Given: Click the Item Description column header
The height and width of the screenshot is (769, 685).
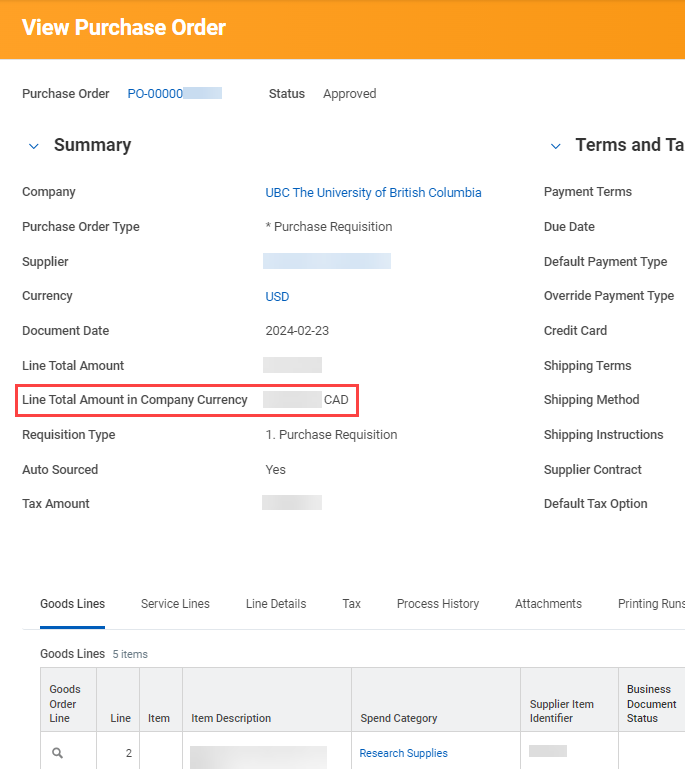Looking at the screenshot, I should [x=231, y=718].
